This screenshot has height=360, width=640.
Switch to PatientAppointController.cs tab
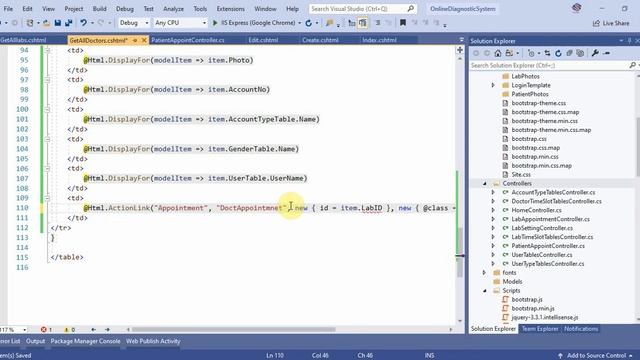tap(188, 40)
